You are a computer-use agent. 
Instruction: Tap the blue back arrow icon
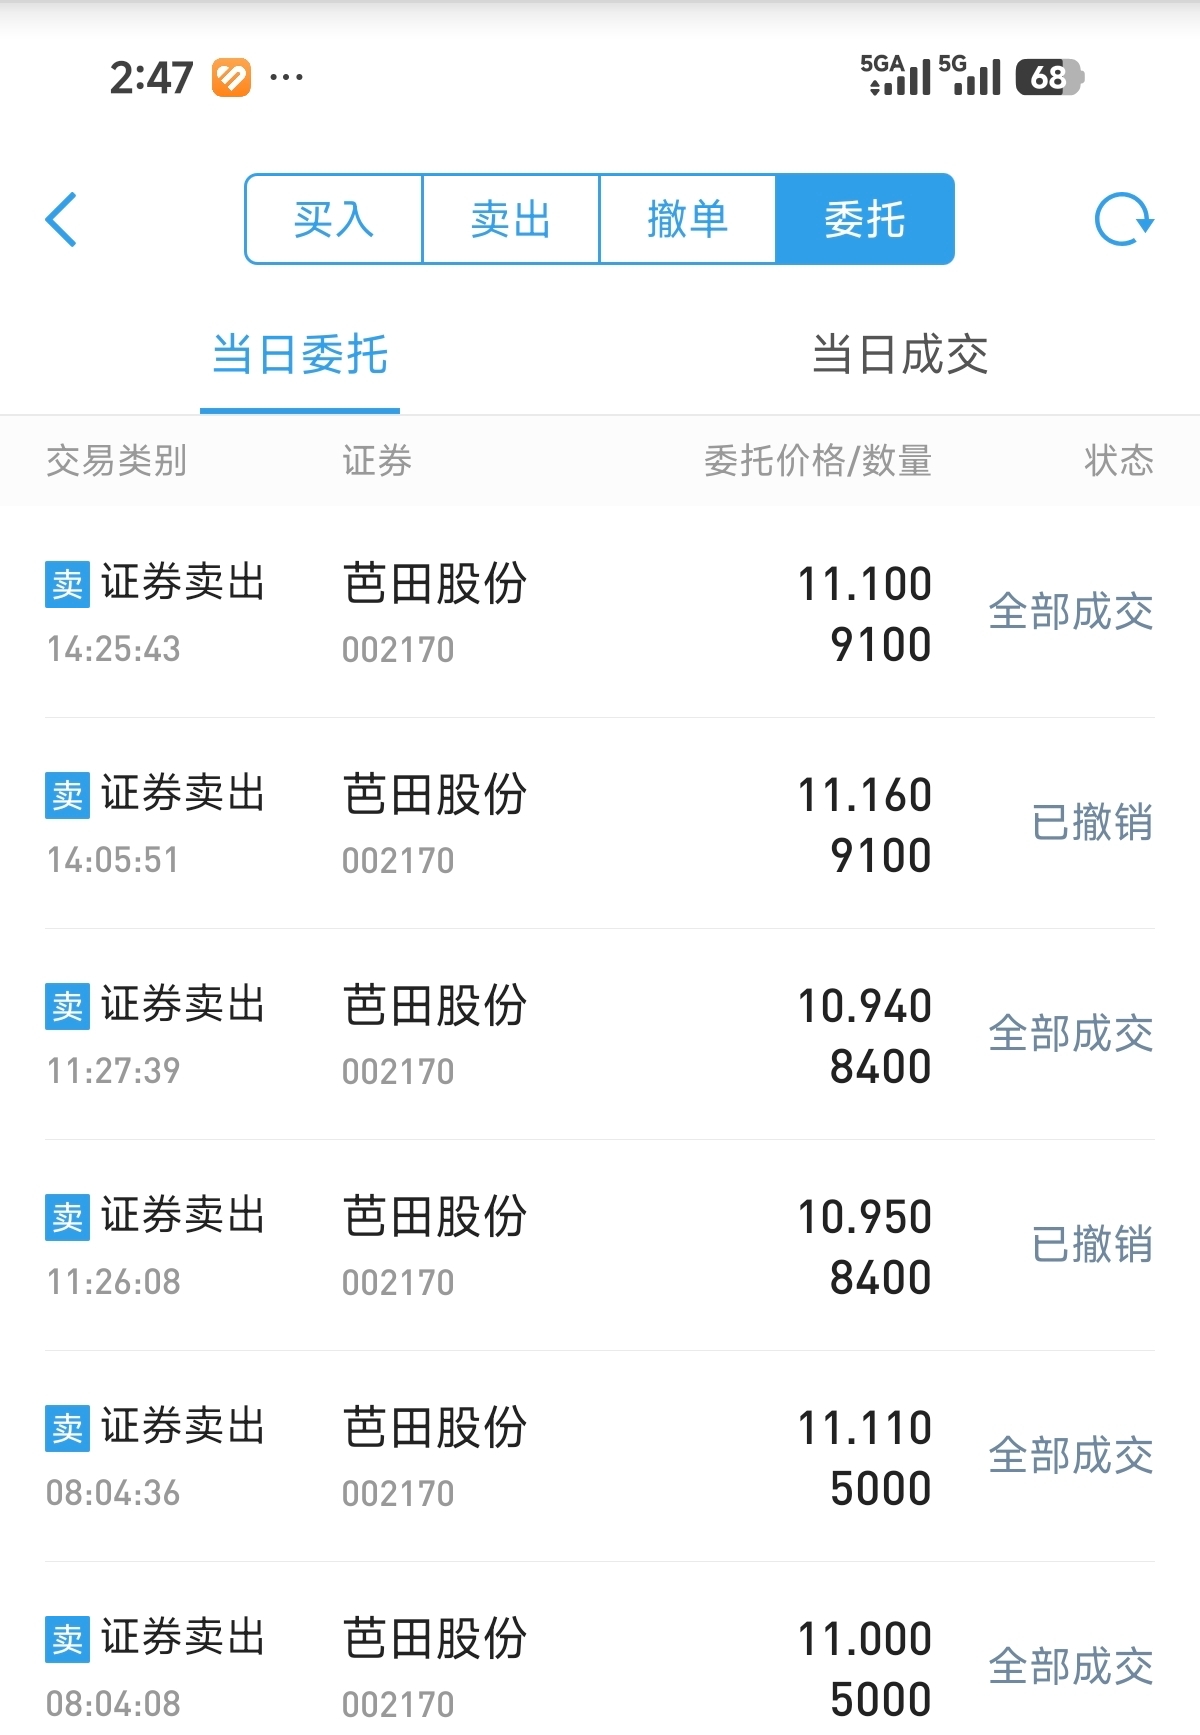(x=61, y=219)
